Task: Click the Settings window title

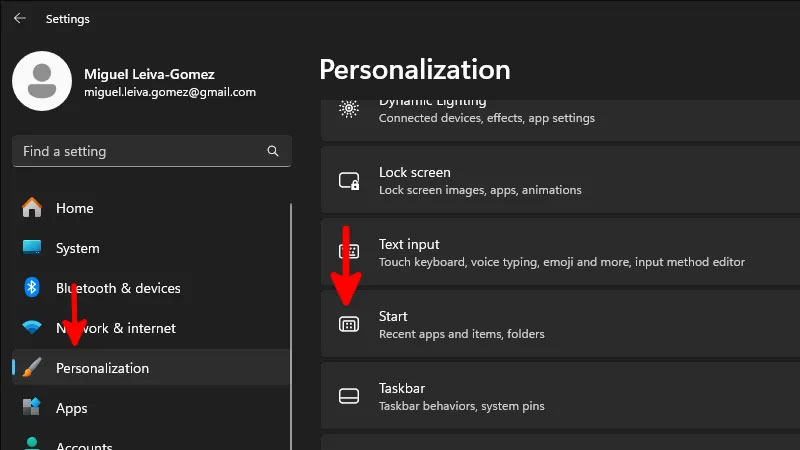Action: pyautogui.click(x=67, y=19)
